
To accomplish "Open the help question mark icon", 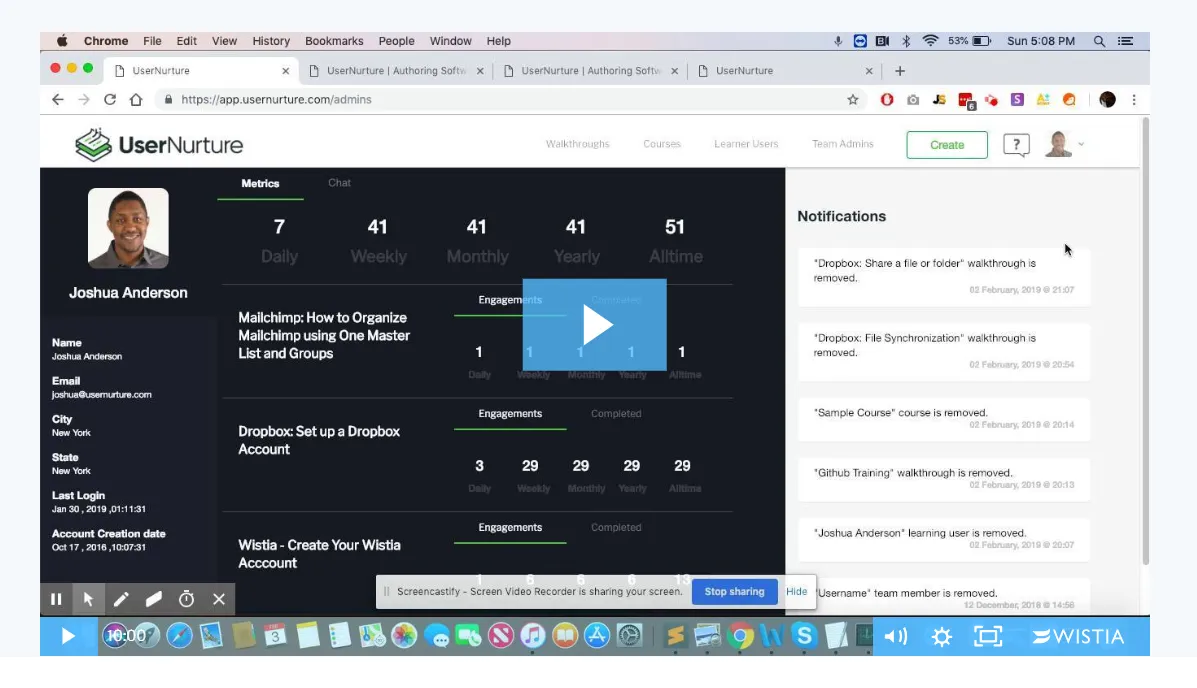I will click(x=1016, y=144).
